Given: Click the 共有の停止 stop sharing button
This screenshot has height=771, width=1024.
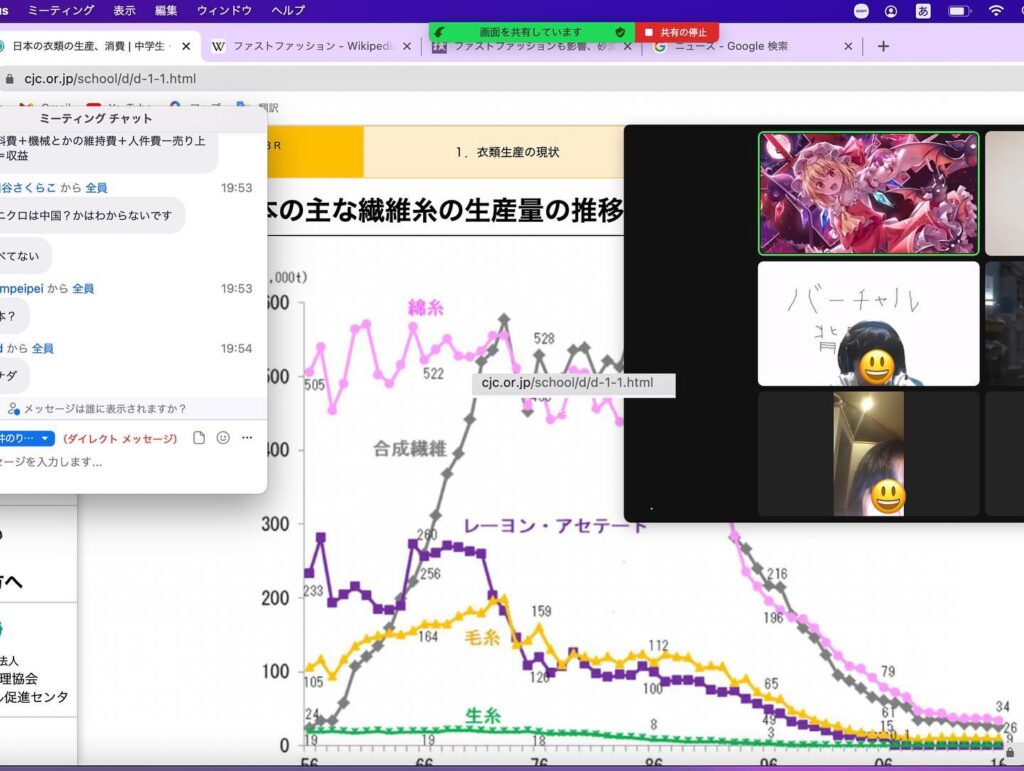Looking at the screenshot, I should (677, 32).
